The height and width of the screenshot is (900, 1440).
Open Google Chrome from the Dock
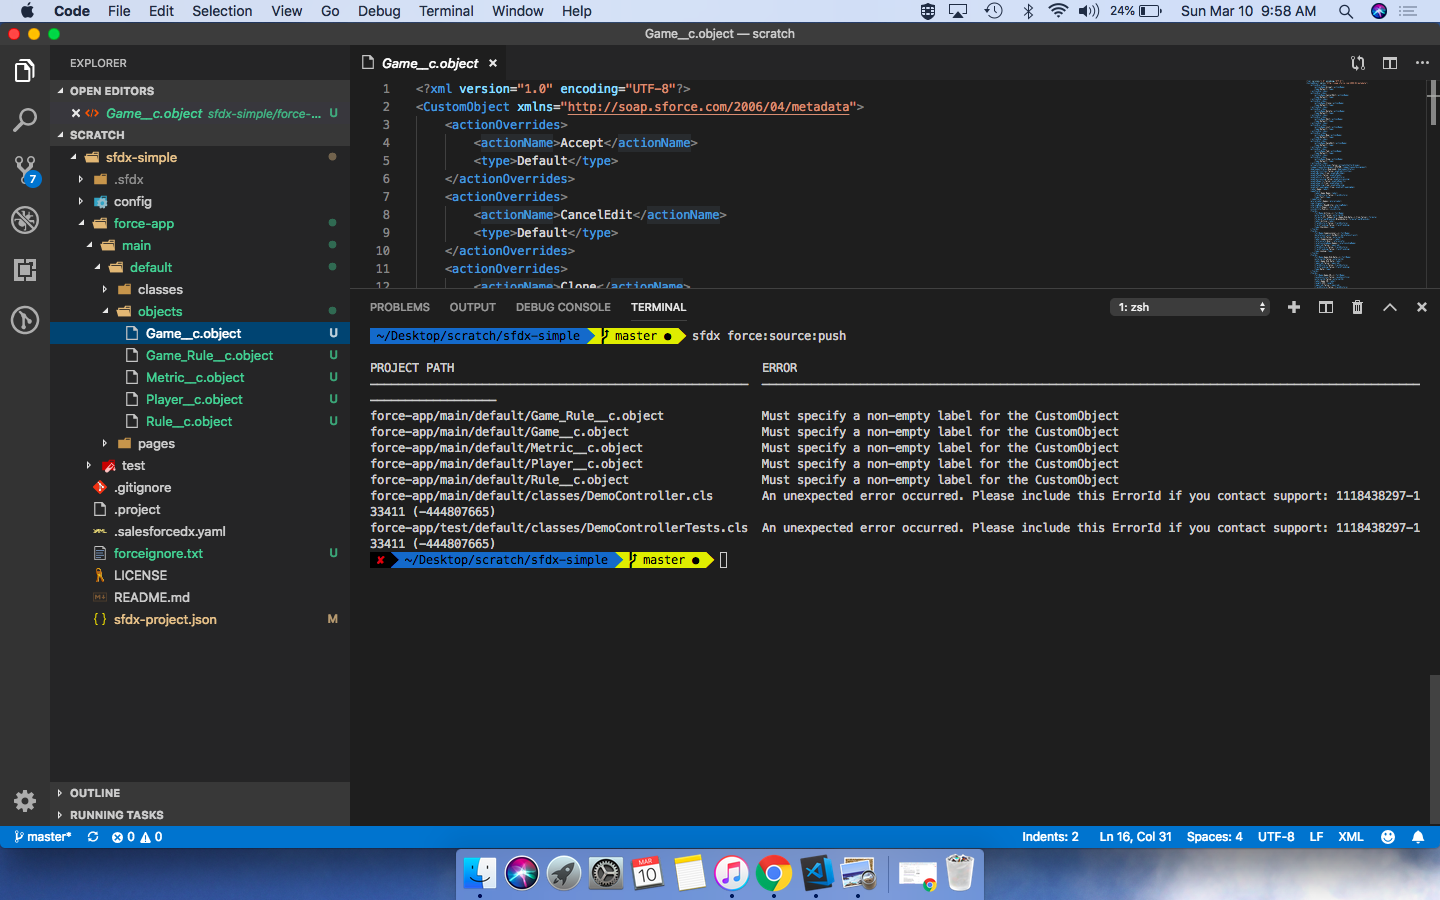[x=775, y=873]
